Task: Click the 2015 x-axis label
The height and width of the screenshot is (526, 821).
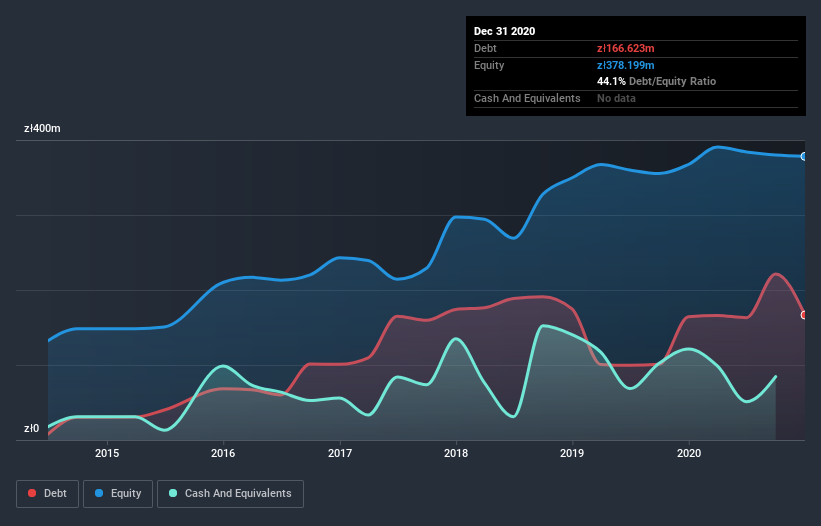Action: click(107, 453)
